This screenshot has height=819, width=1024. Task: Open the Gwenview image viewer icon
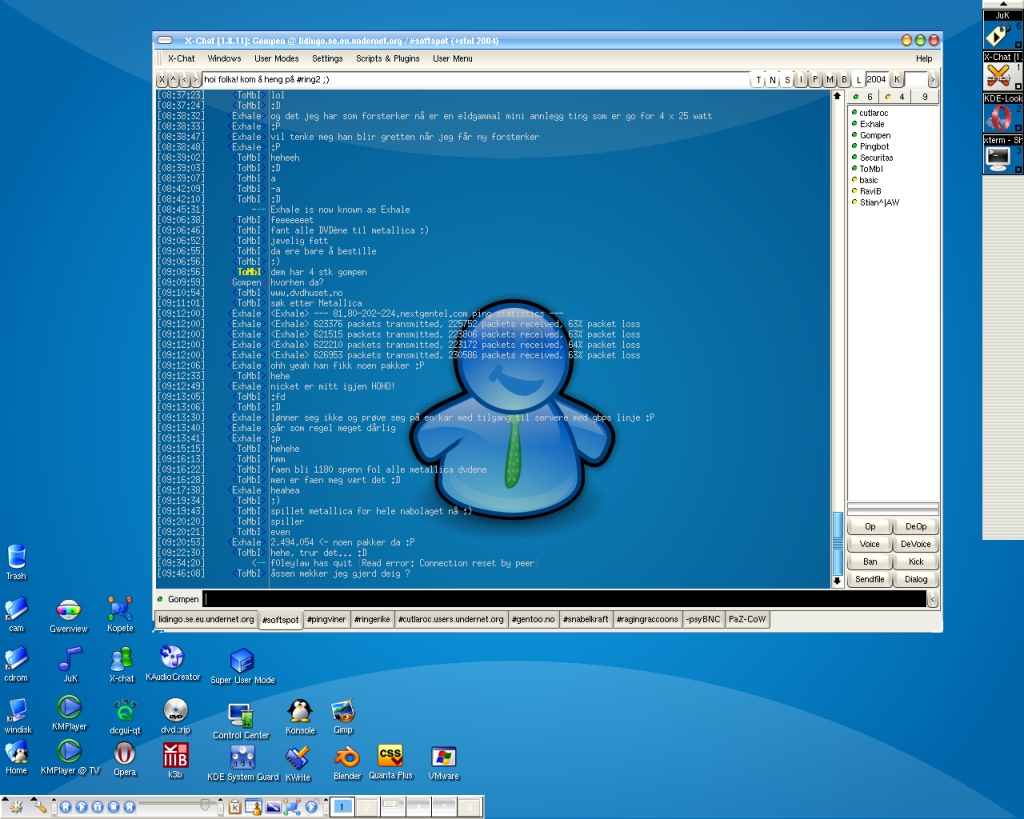[69, 616]
